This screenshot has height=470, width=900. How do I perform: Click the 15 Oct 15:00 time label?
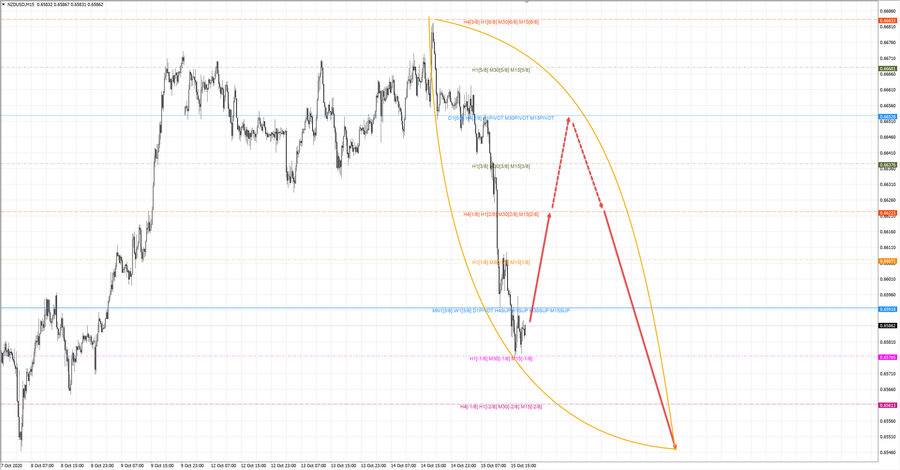[x=523, y=465]
